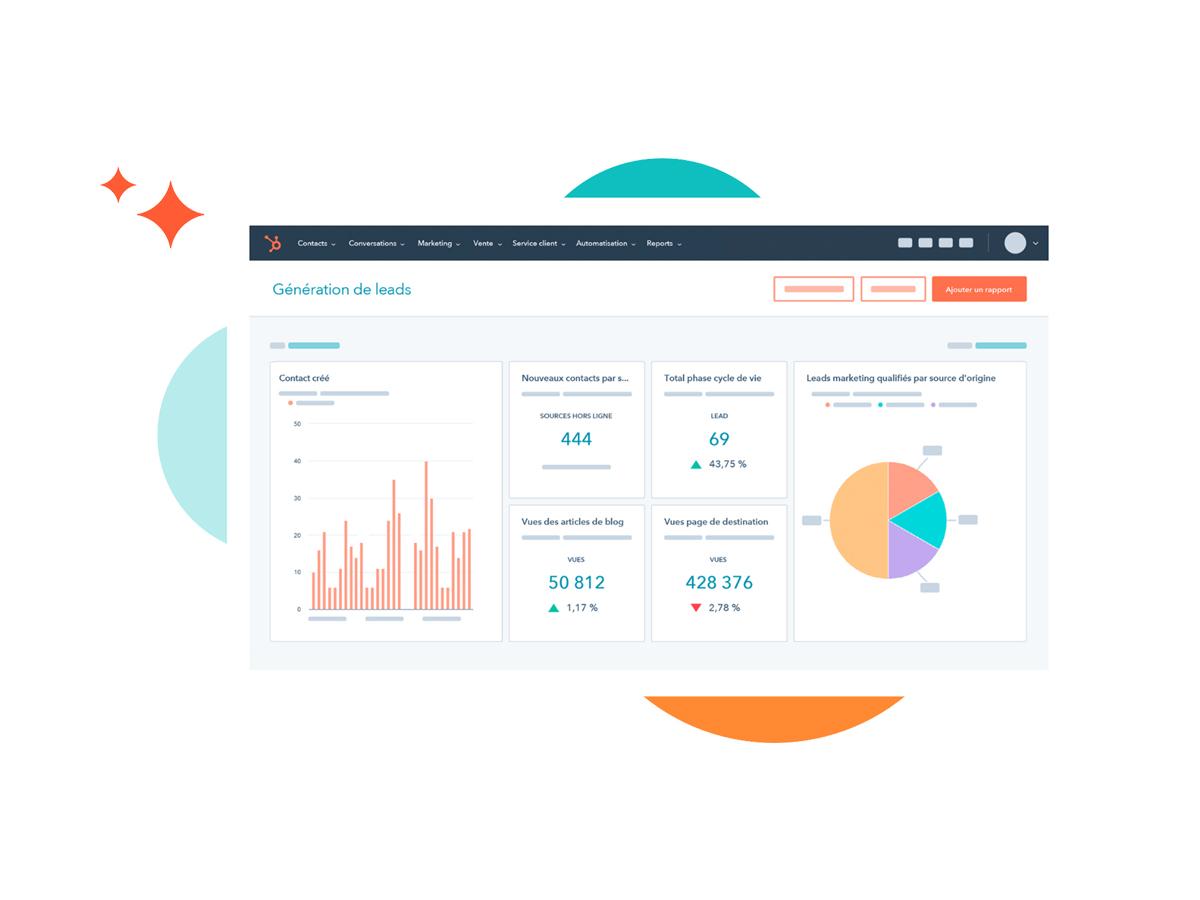1200x900 pixels.
Task: Click the 2,78 % change value
Action: click(x=724, y=607)
